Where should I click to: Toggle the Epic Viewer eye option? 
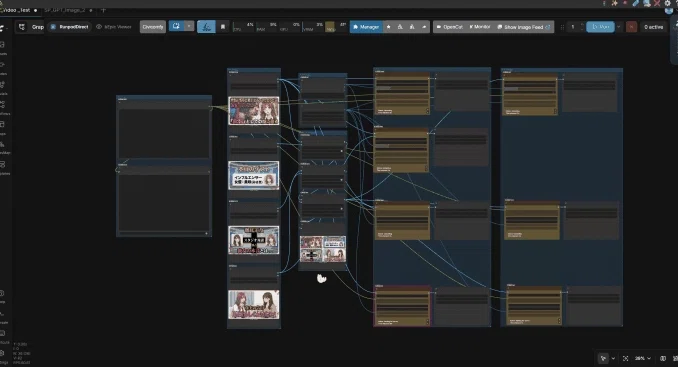pos(113,27)
